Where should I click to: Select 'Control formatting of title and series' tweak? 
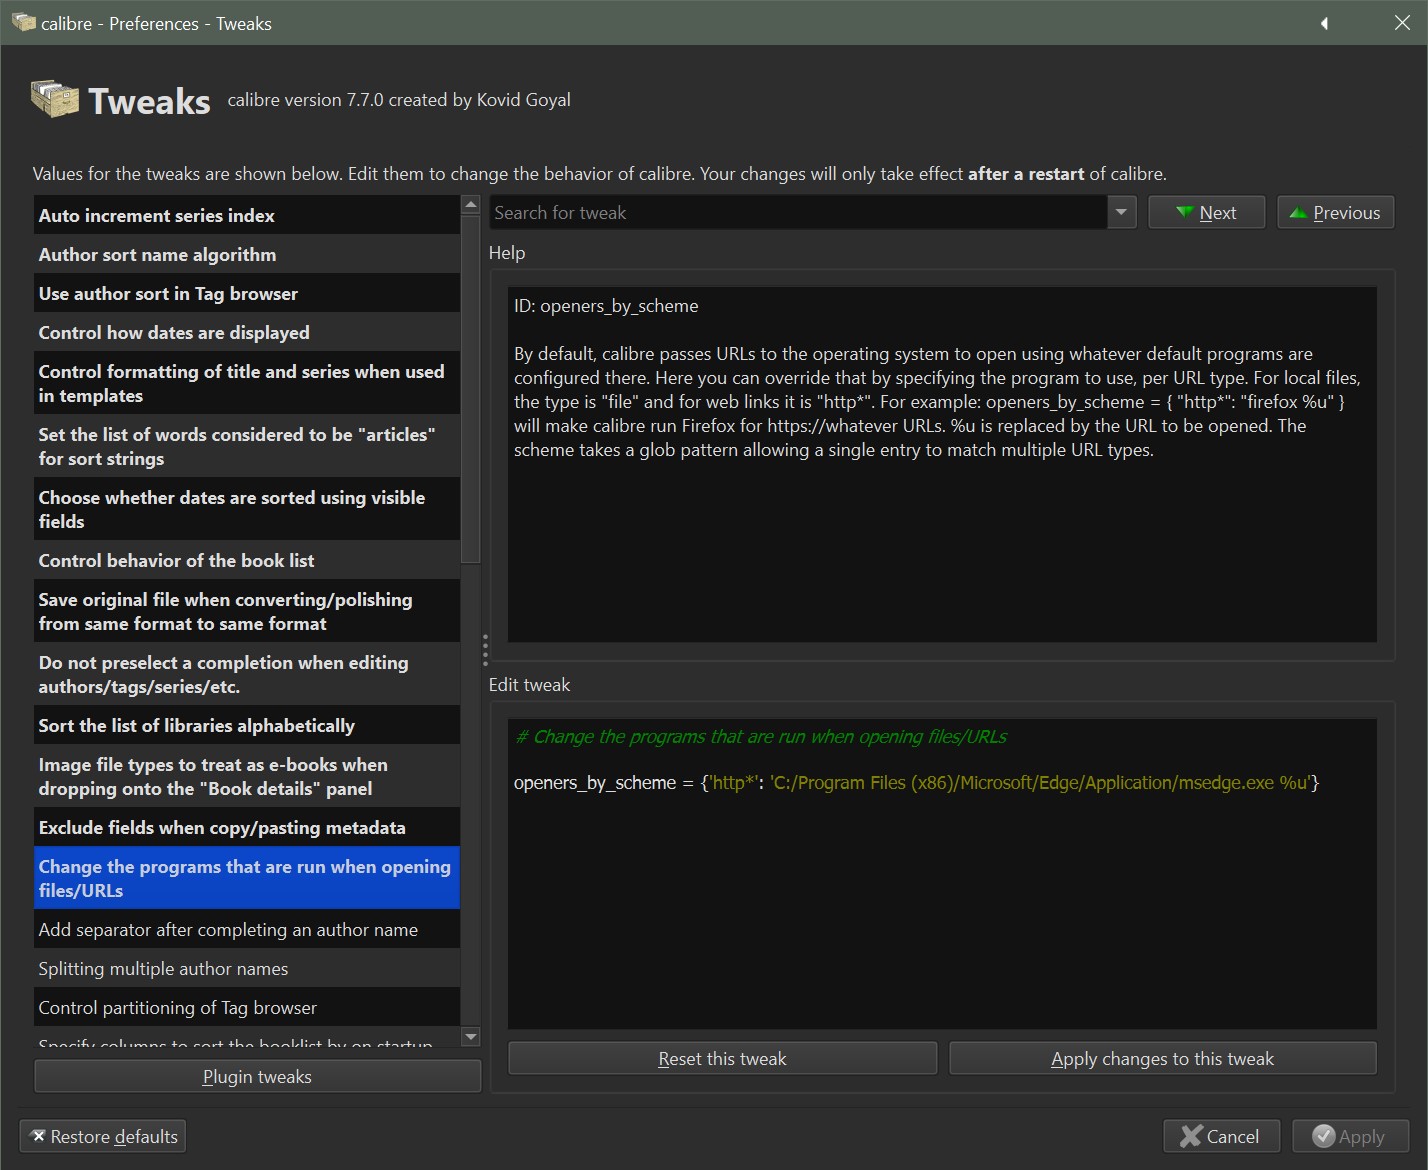pyautogui.click(x=247, y=383)
